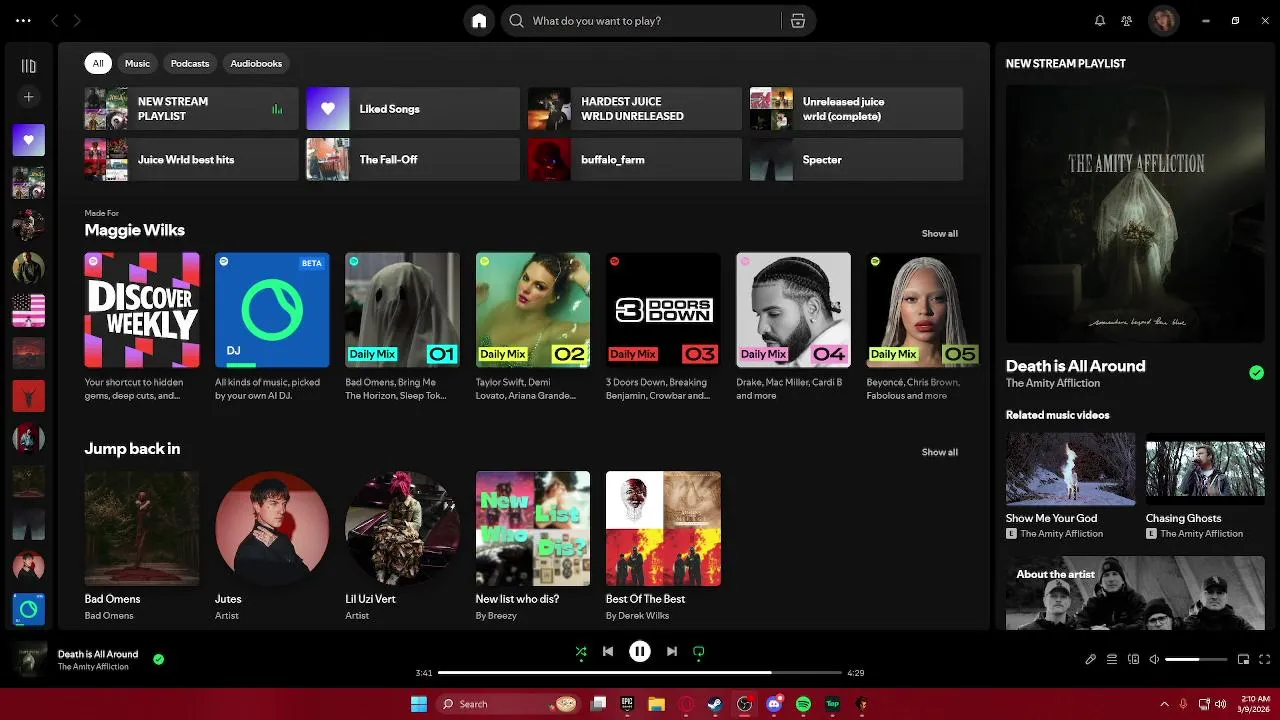Screen dimensions: 1280x720
Task: Open Liked Songs heart icon in sidebar
Action: 29,140
